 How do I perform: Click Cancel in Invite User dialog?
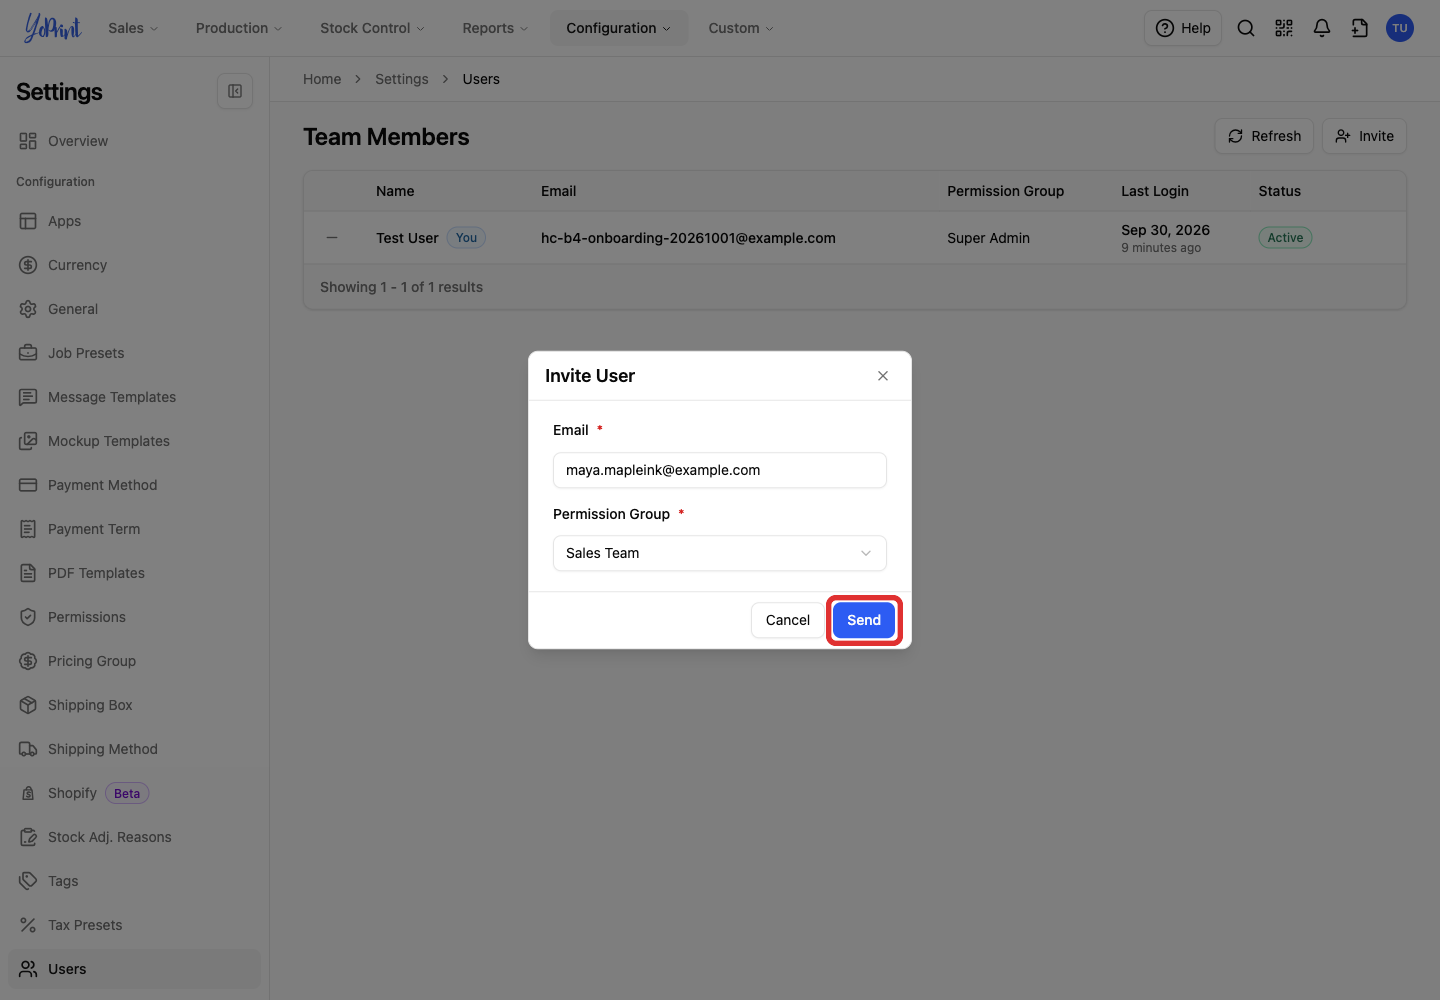(788, 620)
